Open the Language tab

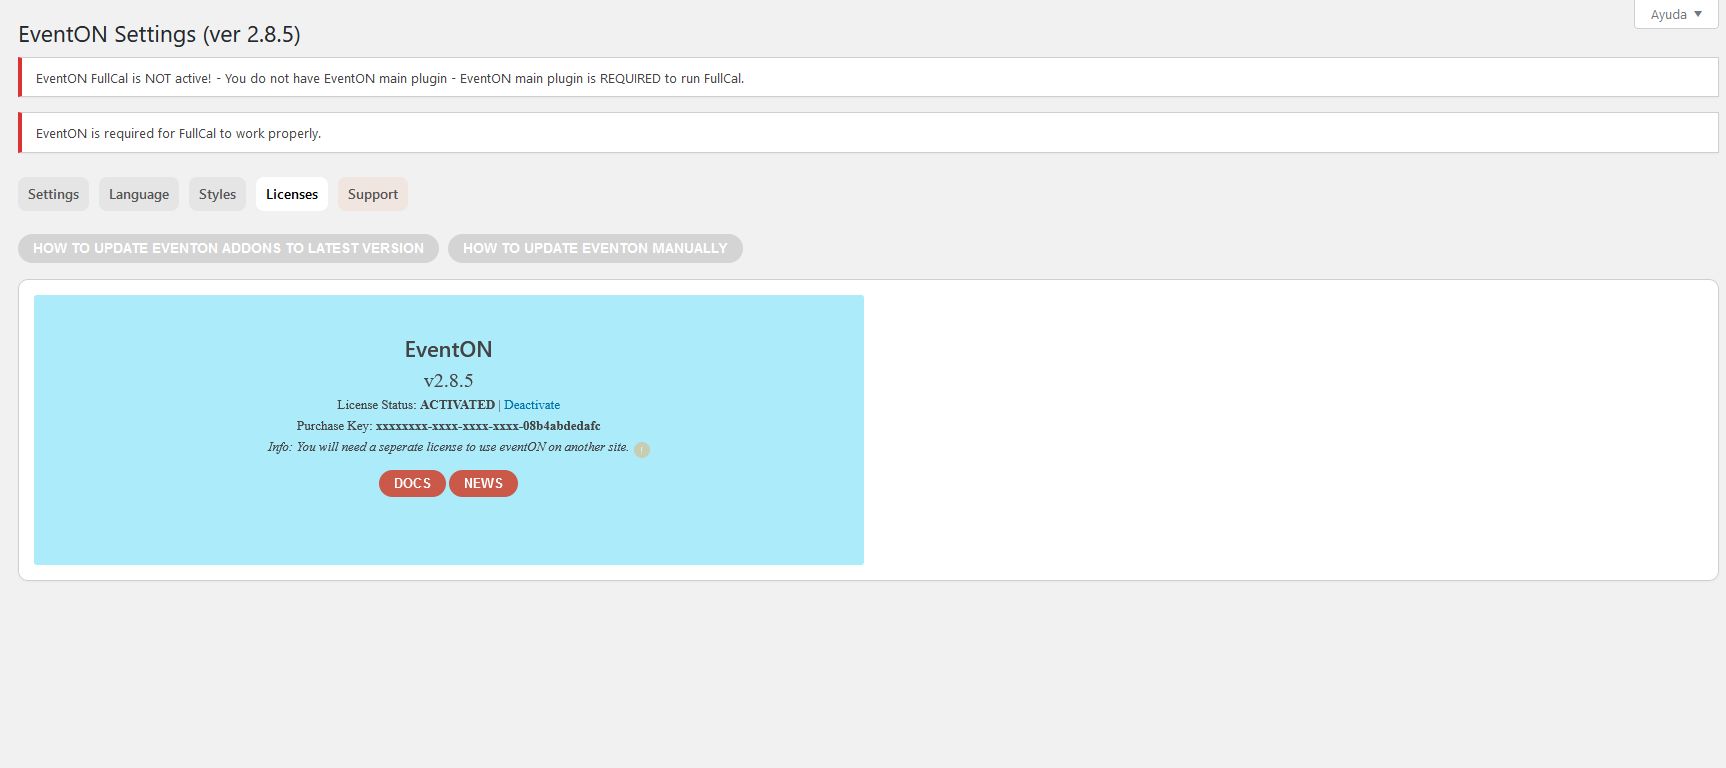pyautogui.click(x=139, y=194)
